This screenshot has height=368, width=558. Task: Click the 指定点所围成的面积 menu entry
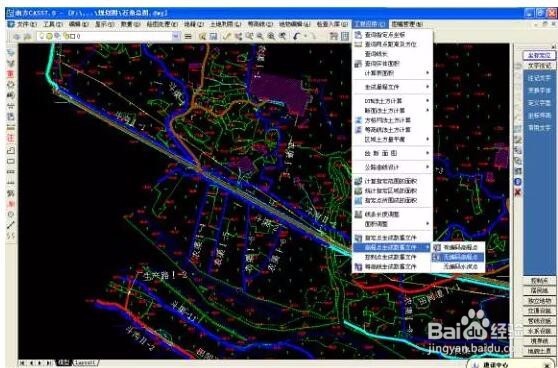click(391, 201)
